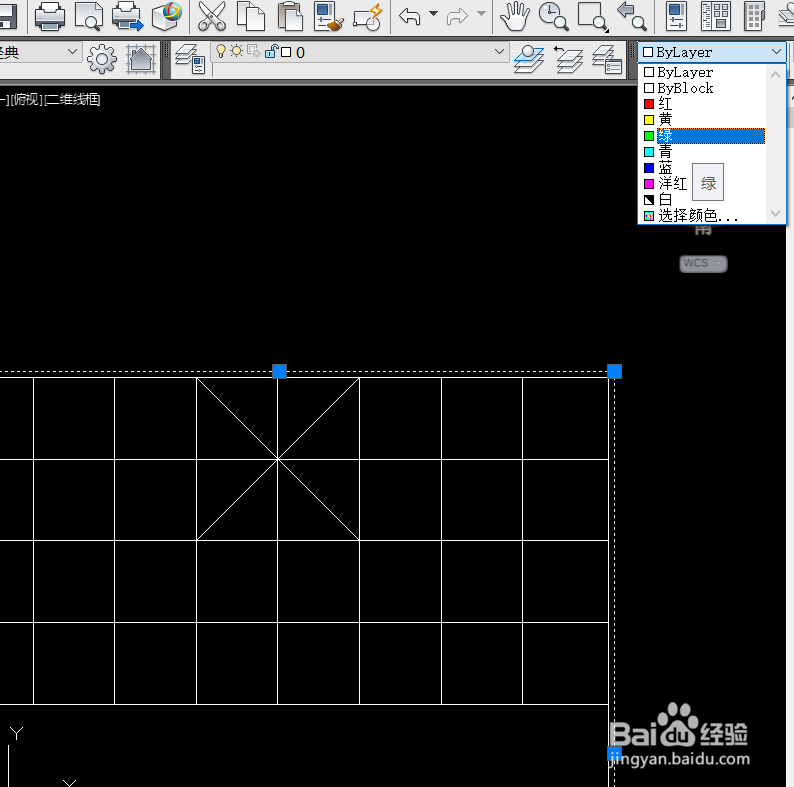Select 白 (white) color entry
This screenshot has height=787, width=794.
pyautogui.click(x=704, y=200)
